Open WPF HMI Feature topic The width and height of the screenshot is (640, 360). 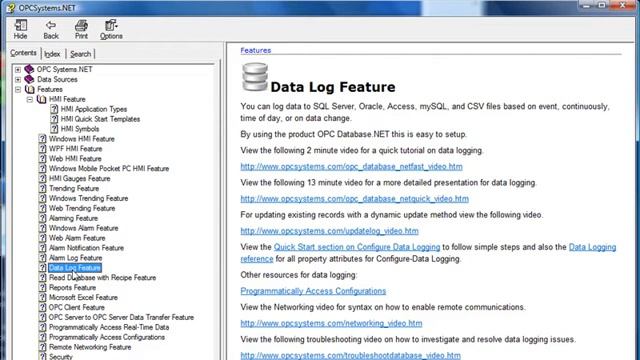[76, 149]
